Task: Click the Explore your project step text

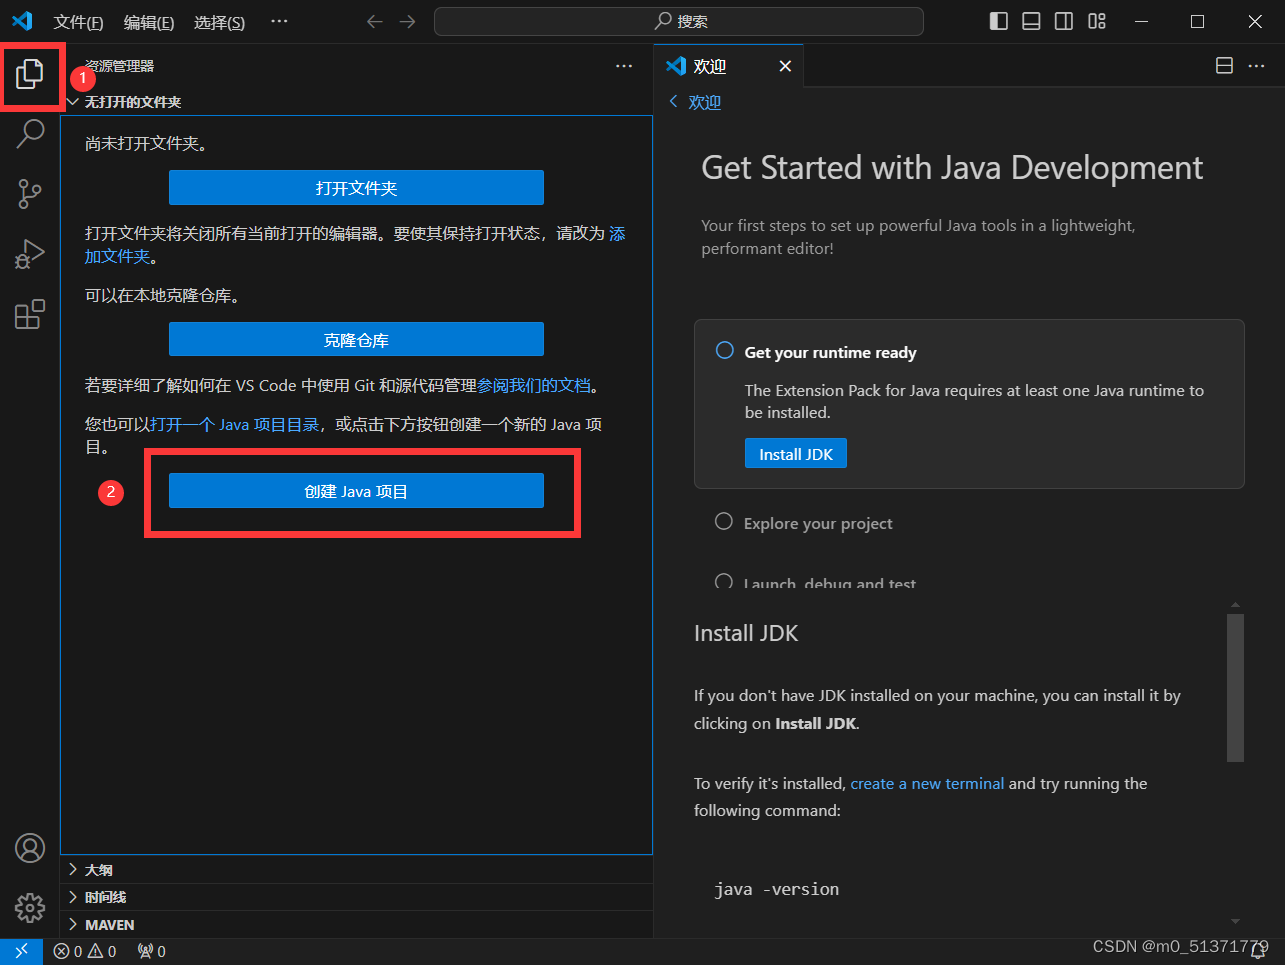Action: tap(818, 523)
